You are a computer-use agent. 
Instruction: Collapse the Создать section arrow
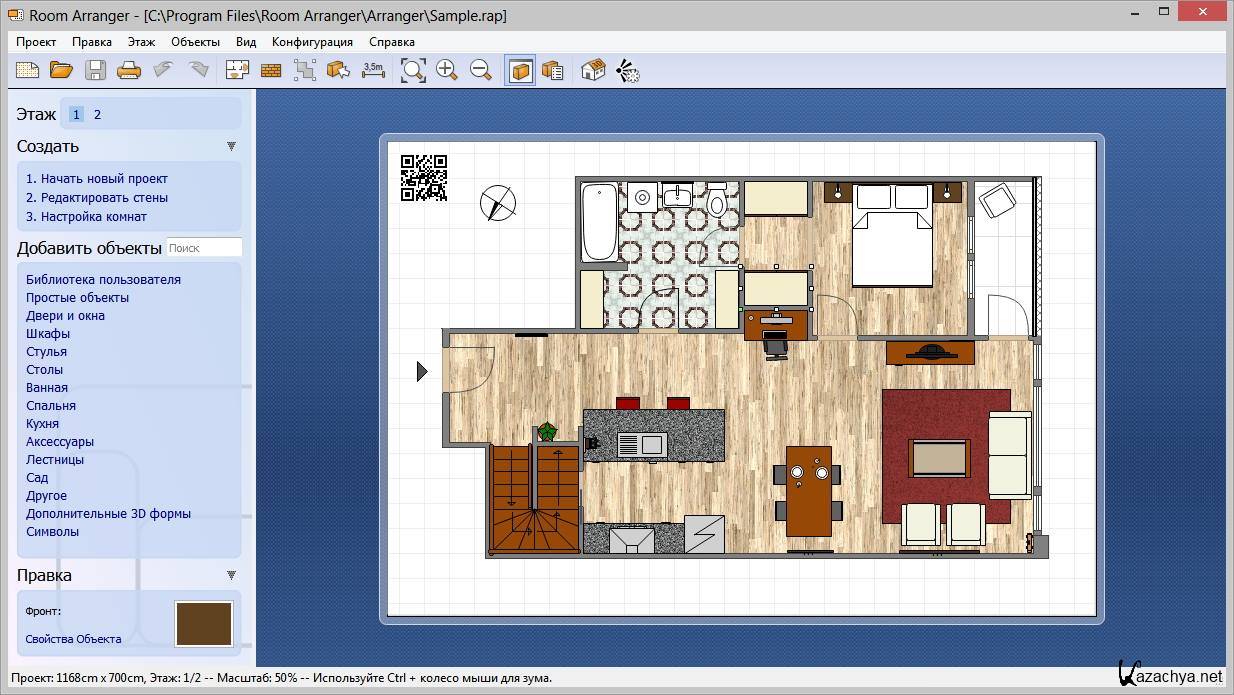231,146
